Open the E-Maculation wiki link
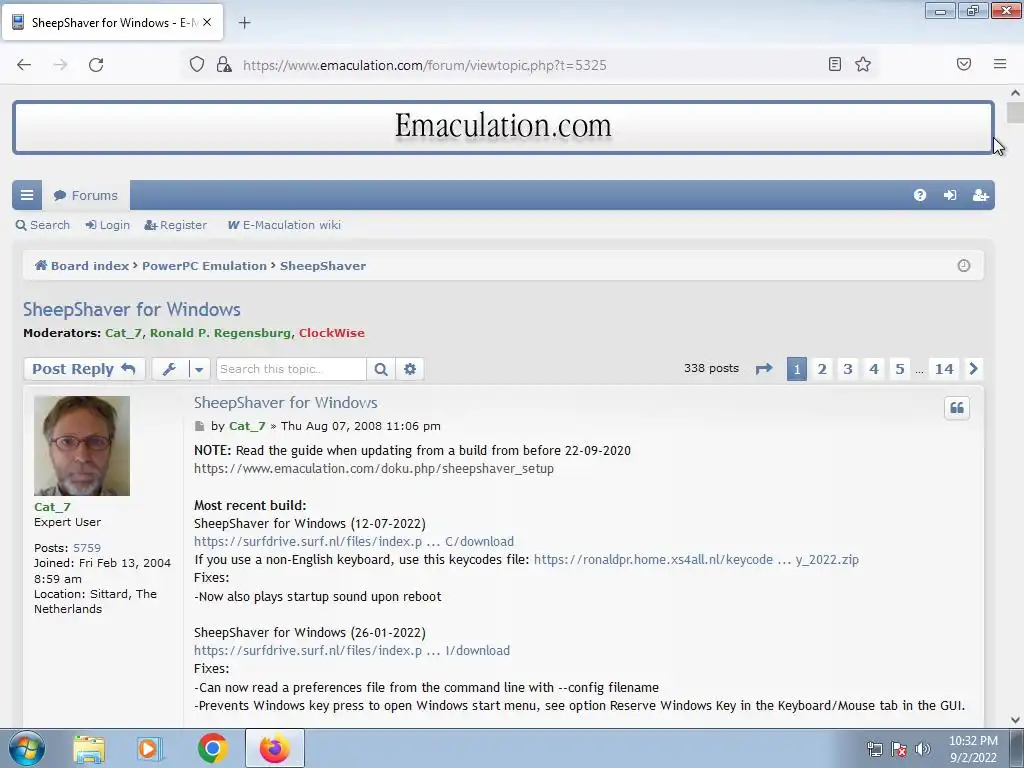The width and height of the screenshot is (1024, 768). [284, 225]
